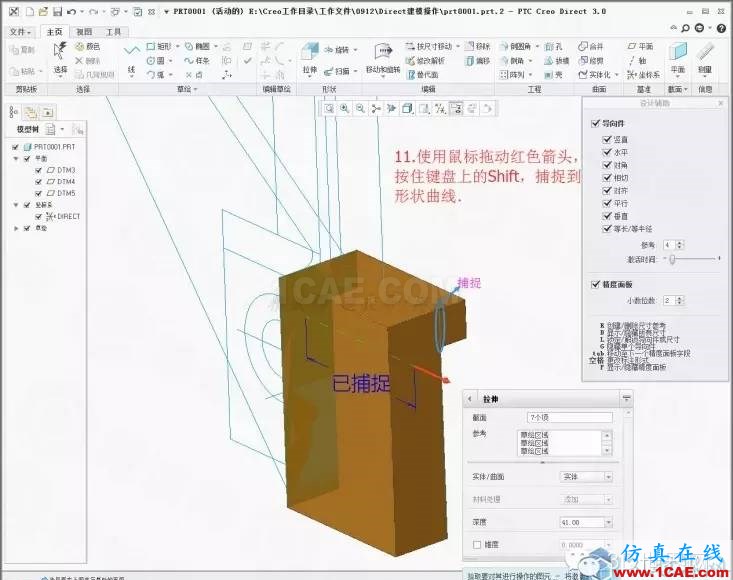Toggle the 导向件 (Guides) checkbox
This screenshot has height=580, width=733.
[x=595, y=123]
